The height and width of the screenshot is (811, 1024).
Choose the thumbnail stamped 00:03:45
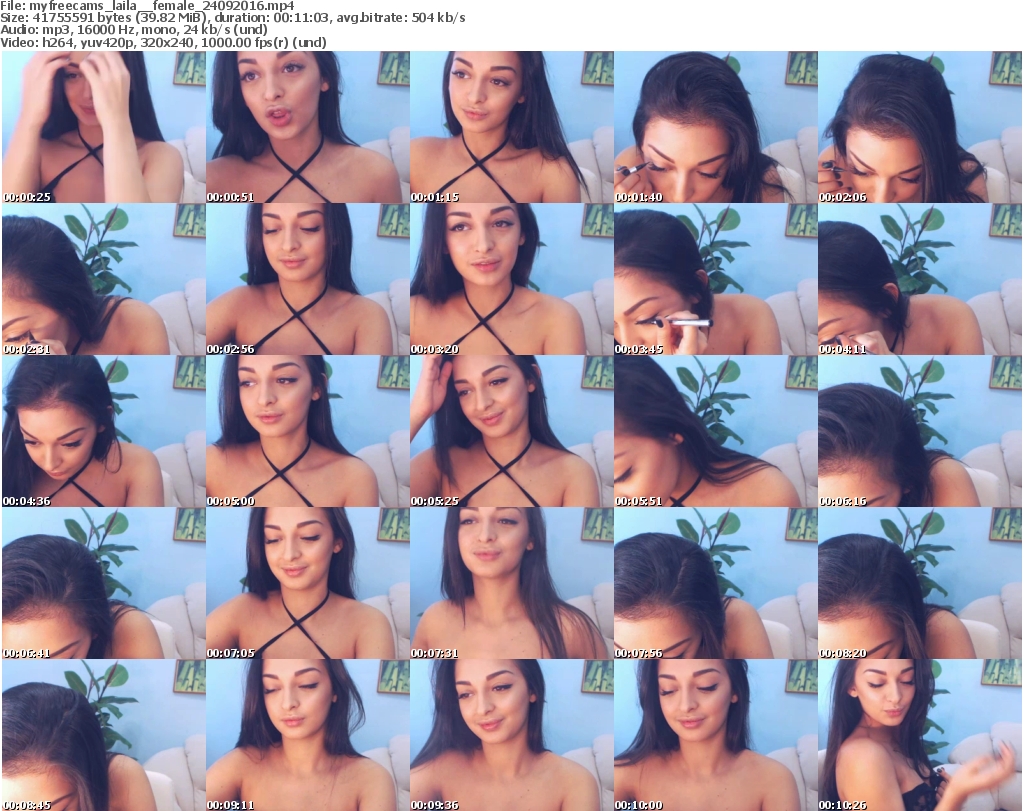[x=716, y=279]
